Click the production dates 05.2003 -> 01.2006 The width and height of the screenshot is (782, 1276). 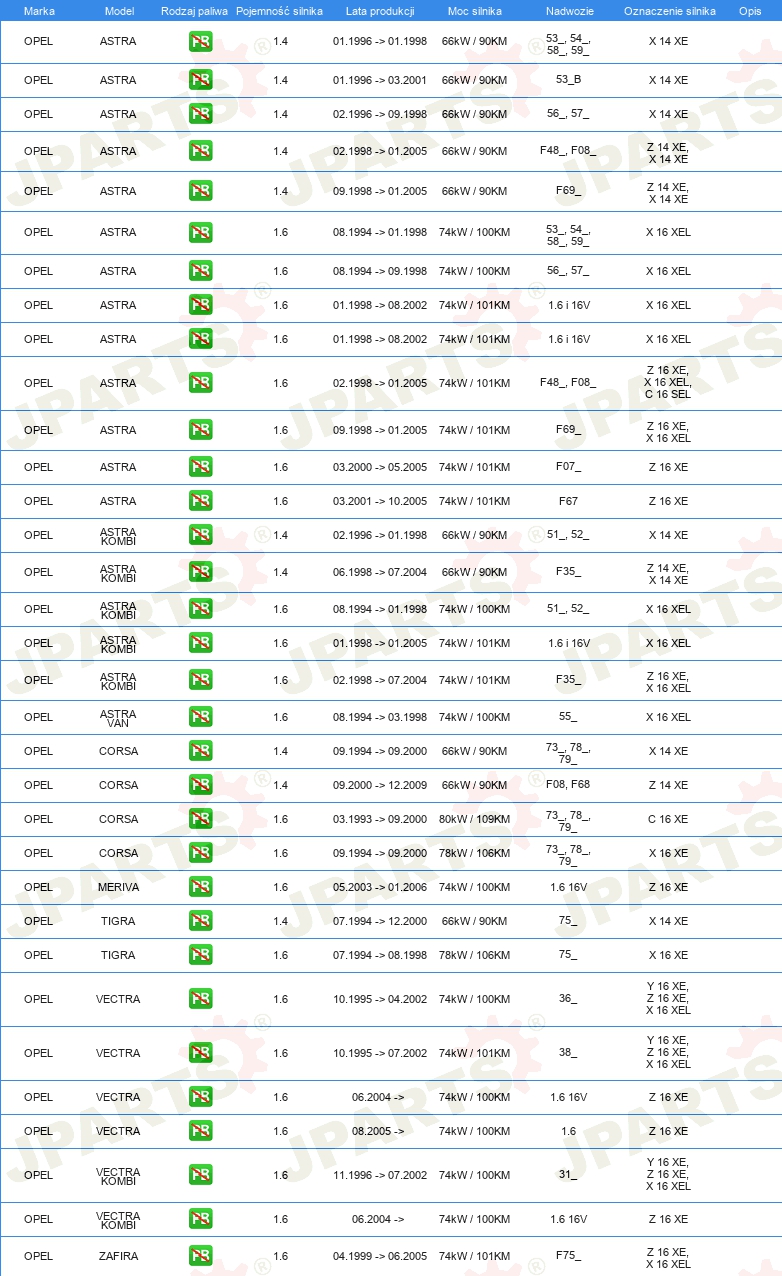(380, 887)
